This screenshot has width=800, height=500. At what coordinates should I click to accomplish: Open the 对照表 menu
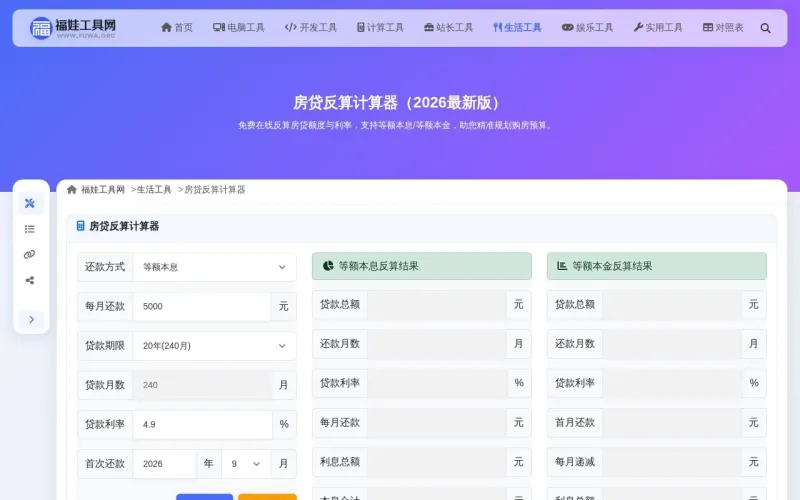coord(723,28)
